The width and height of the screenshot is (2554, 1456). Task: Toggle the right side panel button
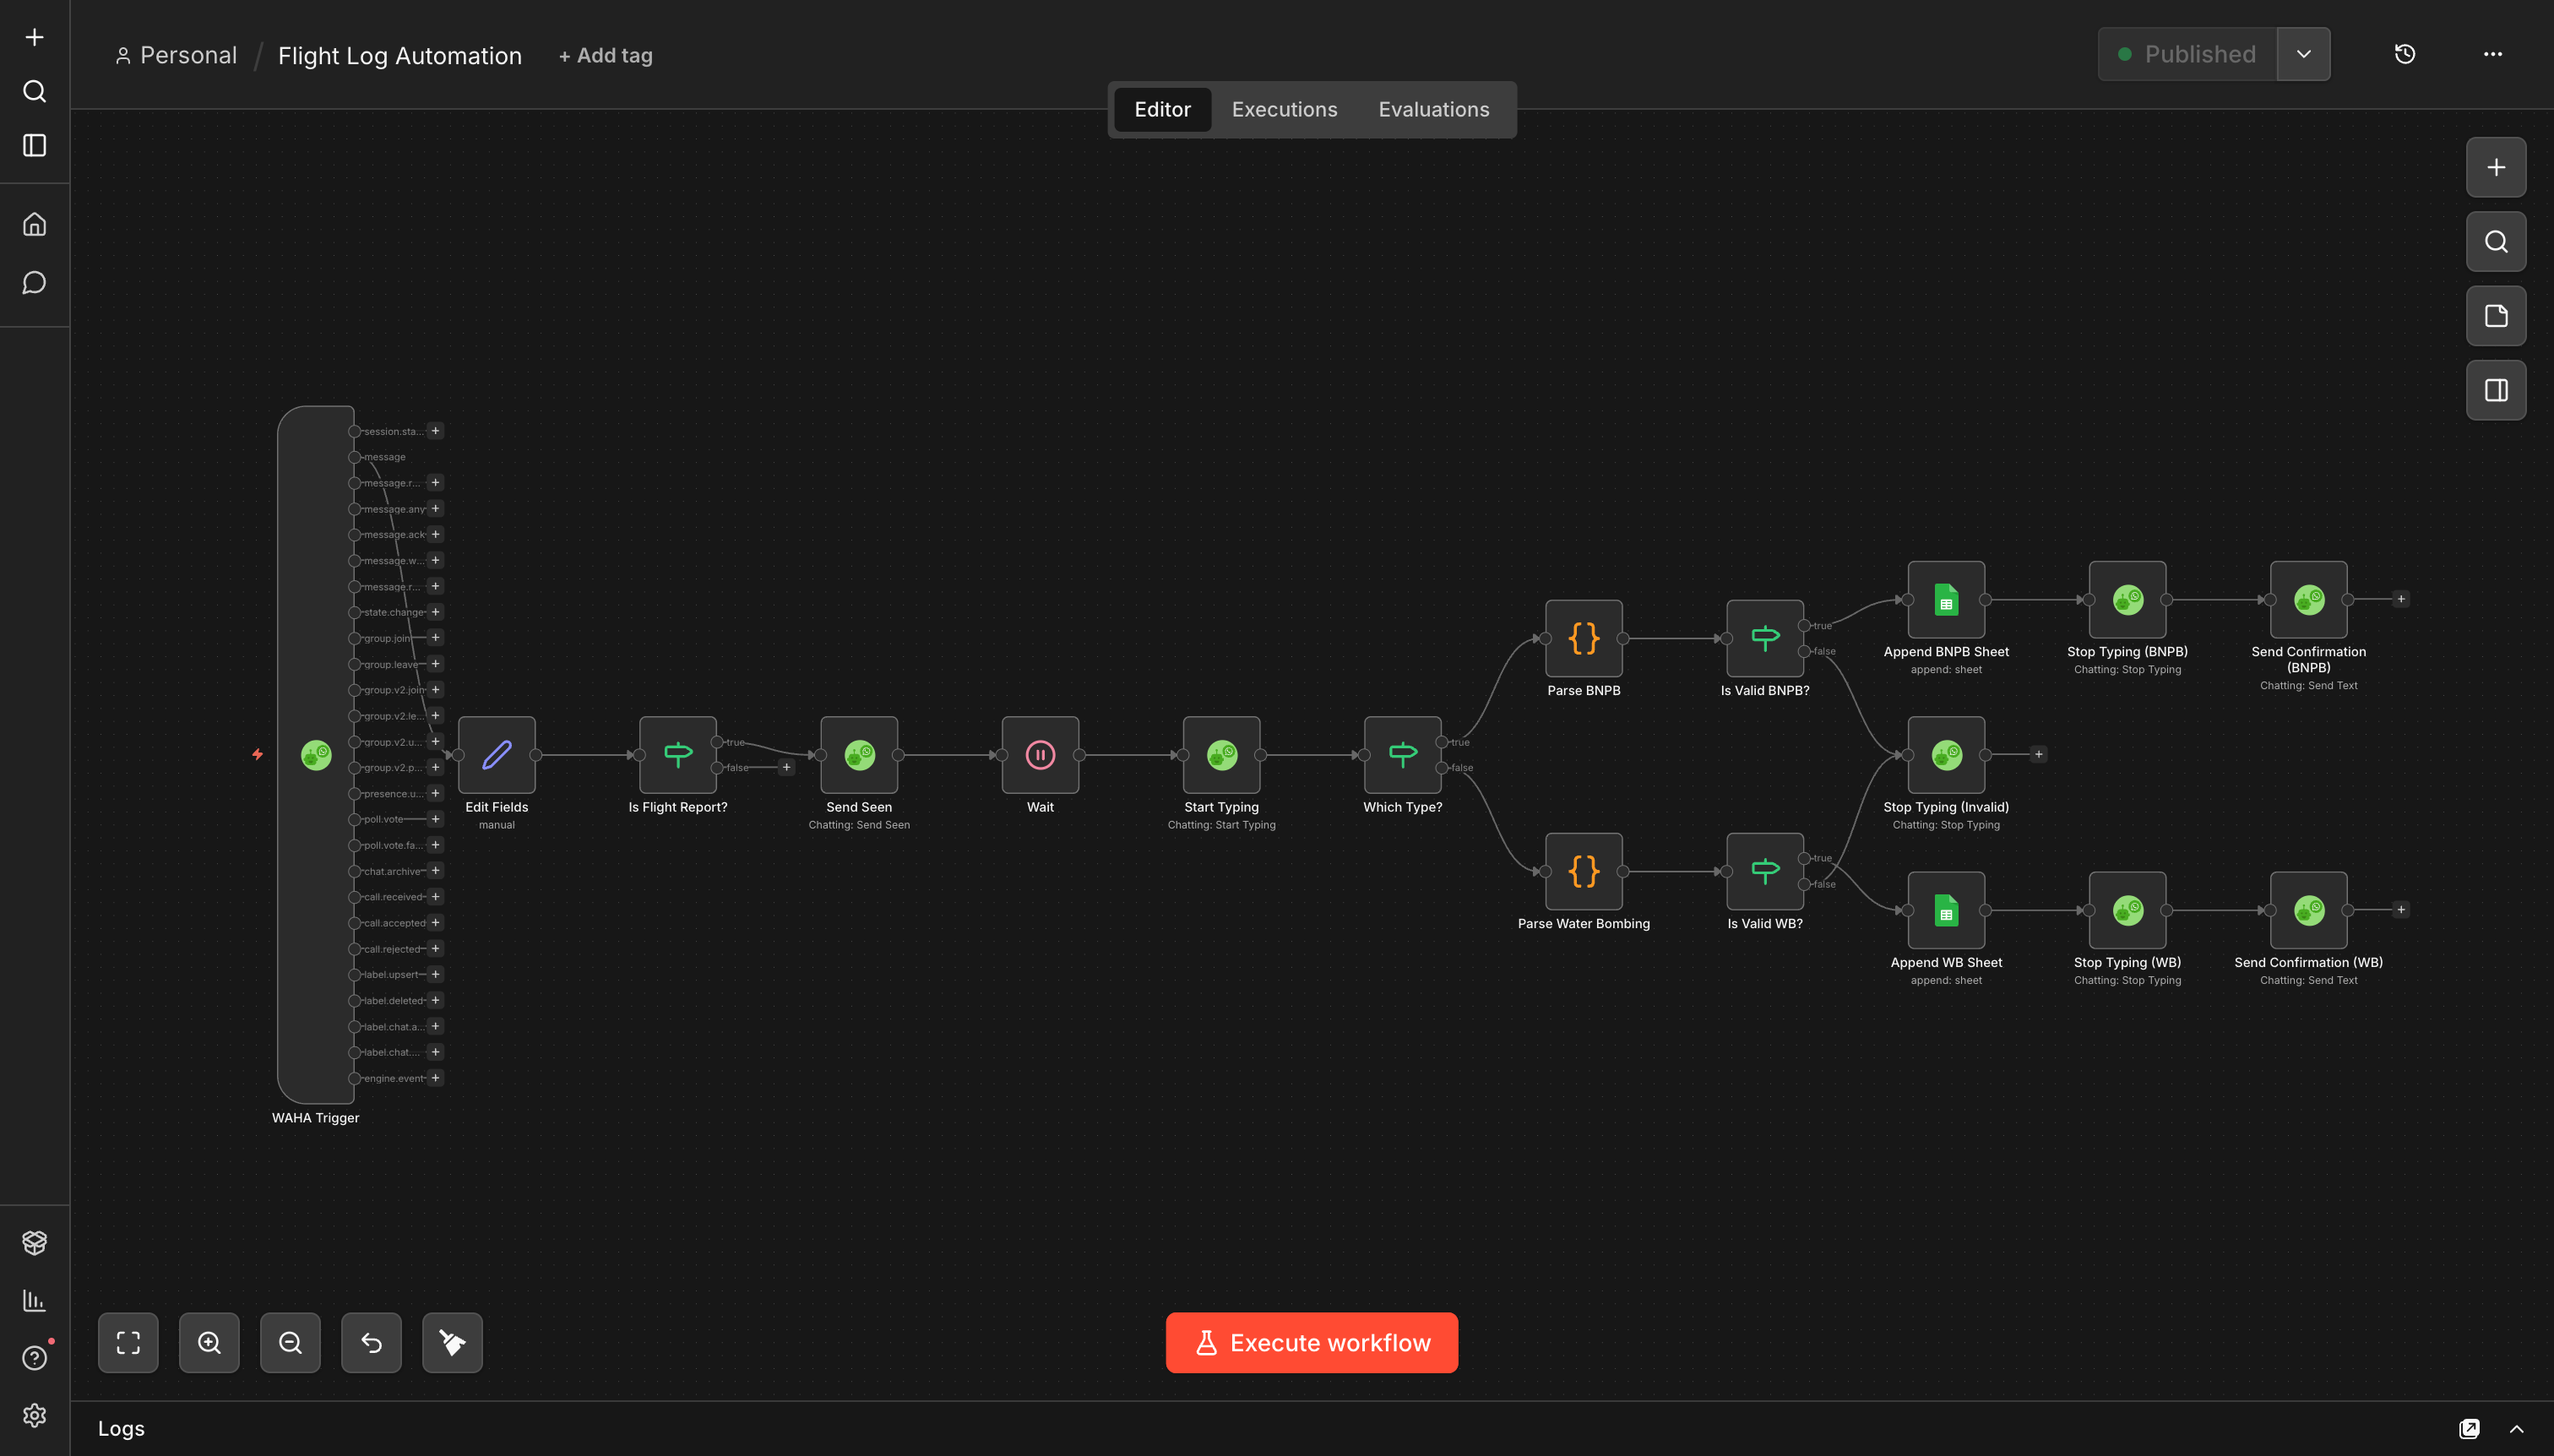click(x=2496, y=390)
